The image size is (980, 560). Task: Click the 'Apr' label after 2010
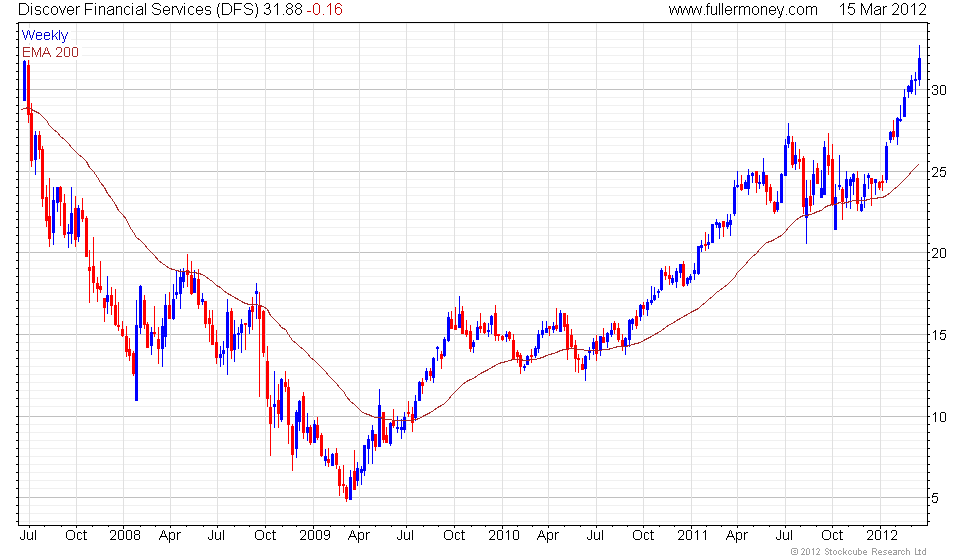548,536
